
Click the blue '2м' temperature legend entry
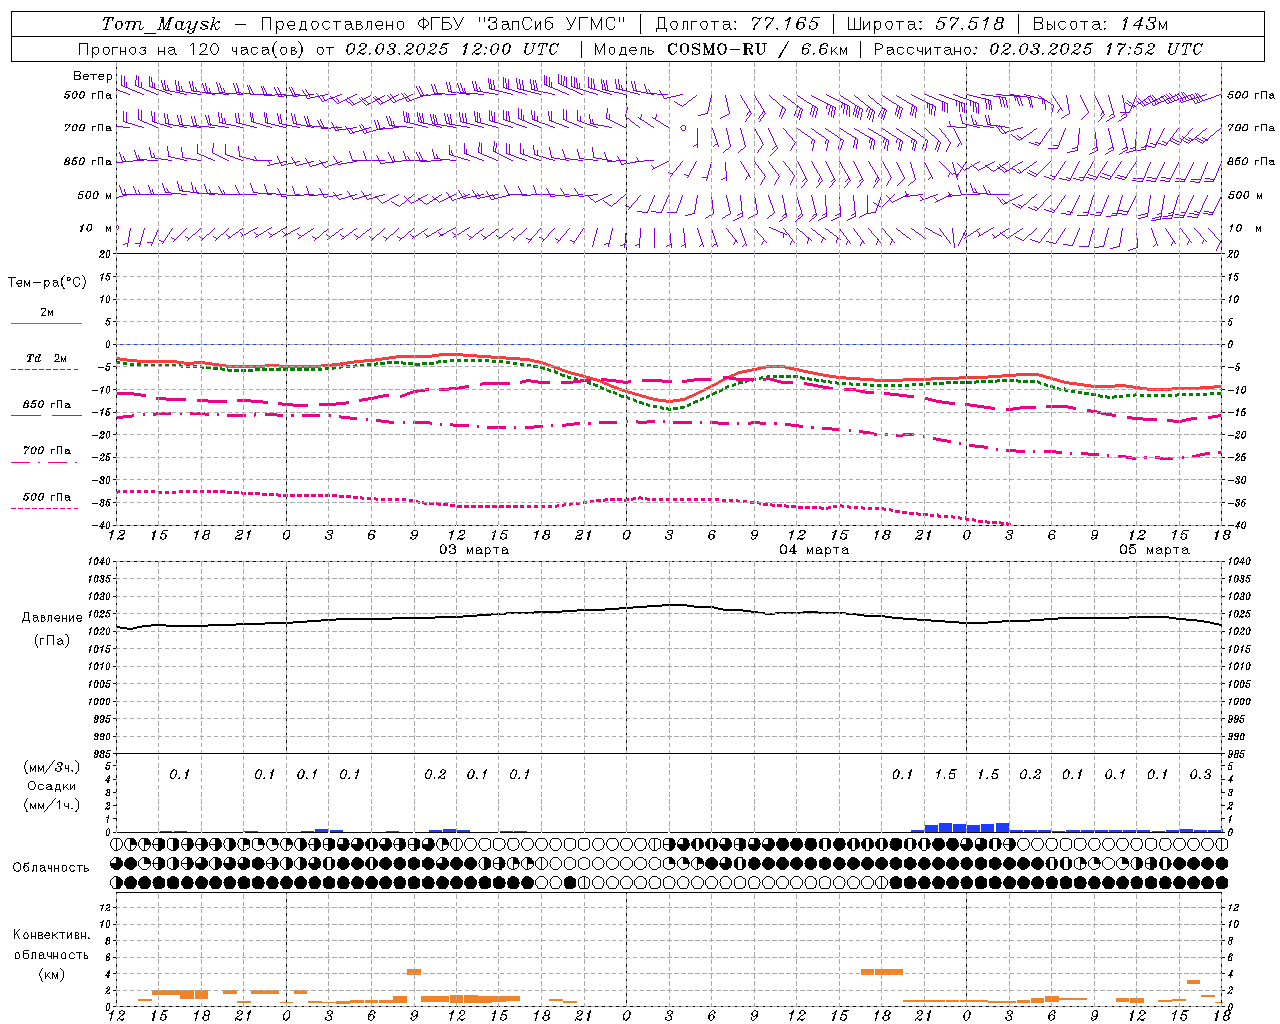(x=47, y=313)
